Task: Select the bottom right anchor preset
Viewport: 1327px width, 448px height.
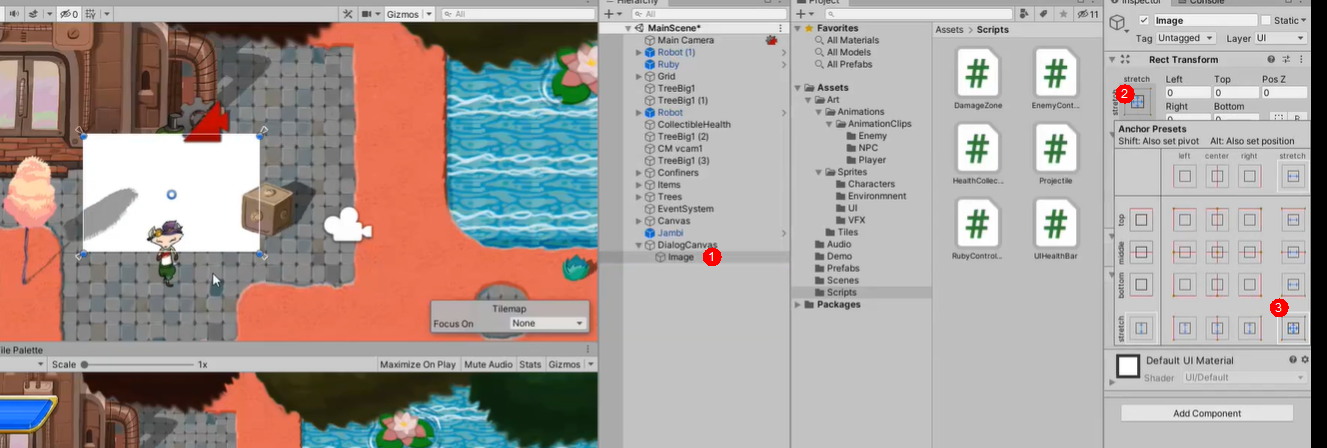Action: pos(1248,285)
